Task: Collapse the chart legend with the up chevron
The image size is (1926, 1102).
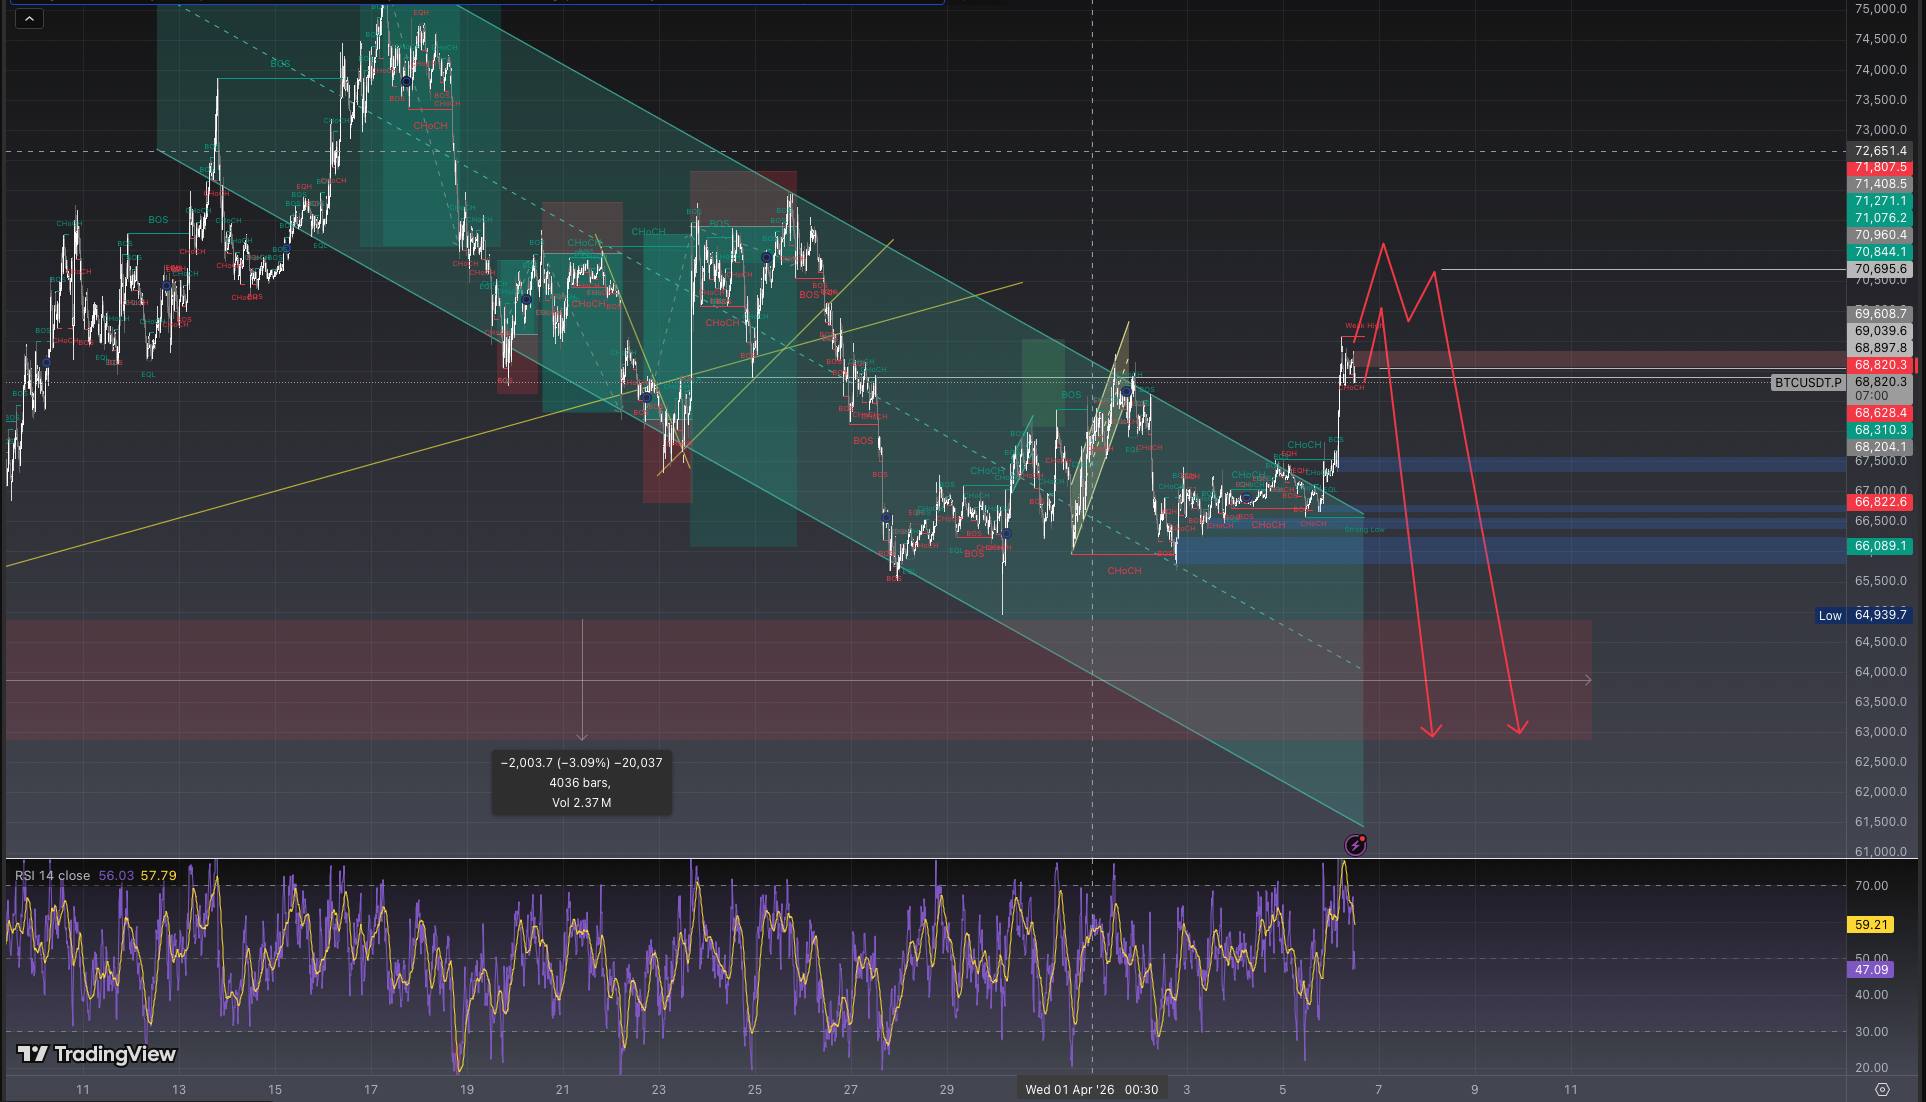Action: pyautogui.click(x=29, y=18)
